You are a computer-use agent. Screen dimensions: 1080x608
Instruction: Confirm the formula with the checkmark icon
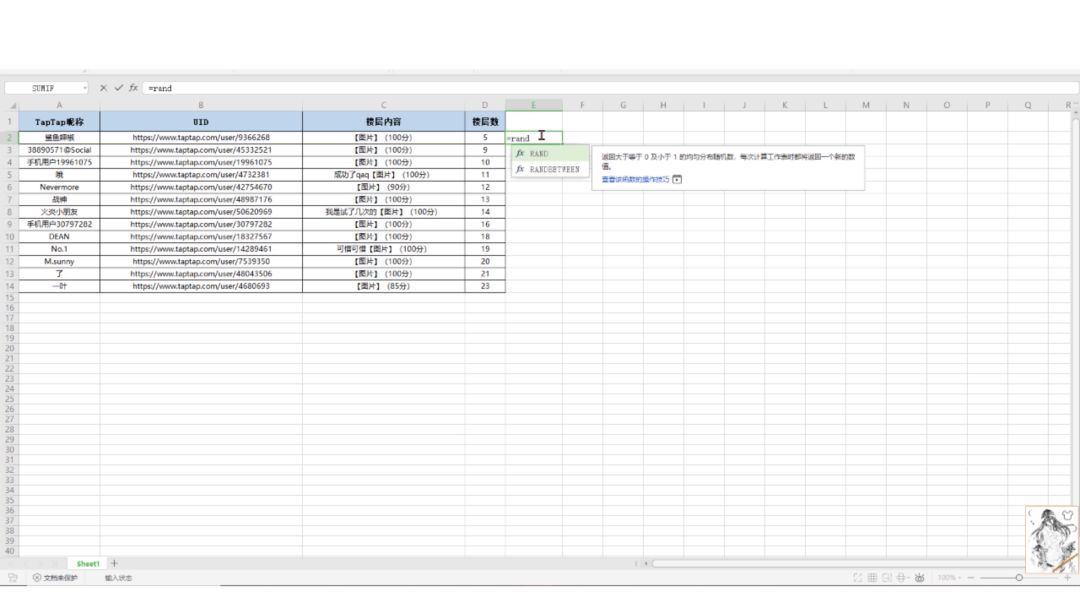coord(118,88)
